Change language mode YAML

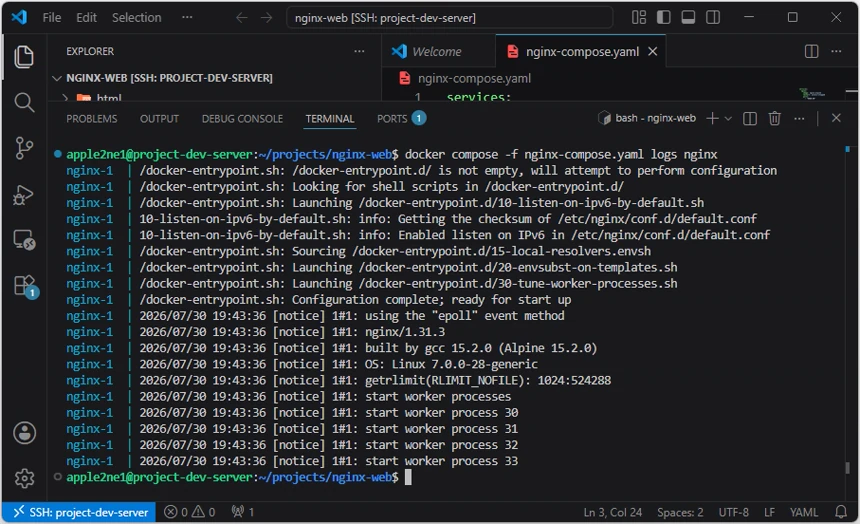click(x=804, y=512)
